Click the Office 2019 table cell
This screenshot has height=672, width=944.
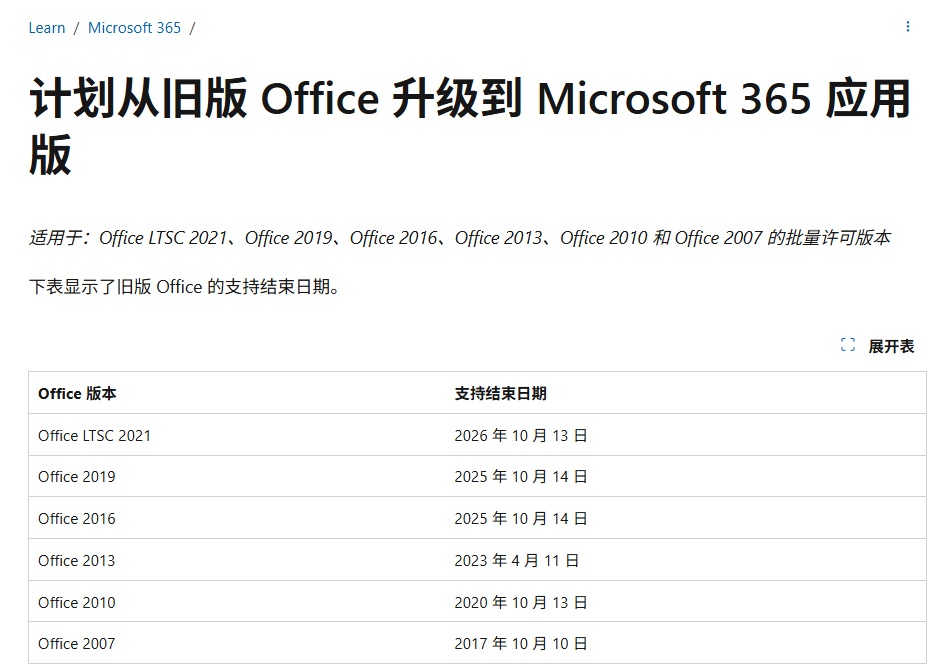pyautogui.click(x=77, y=477)
